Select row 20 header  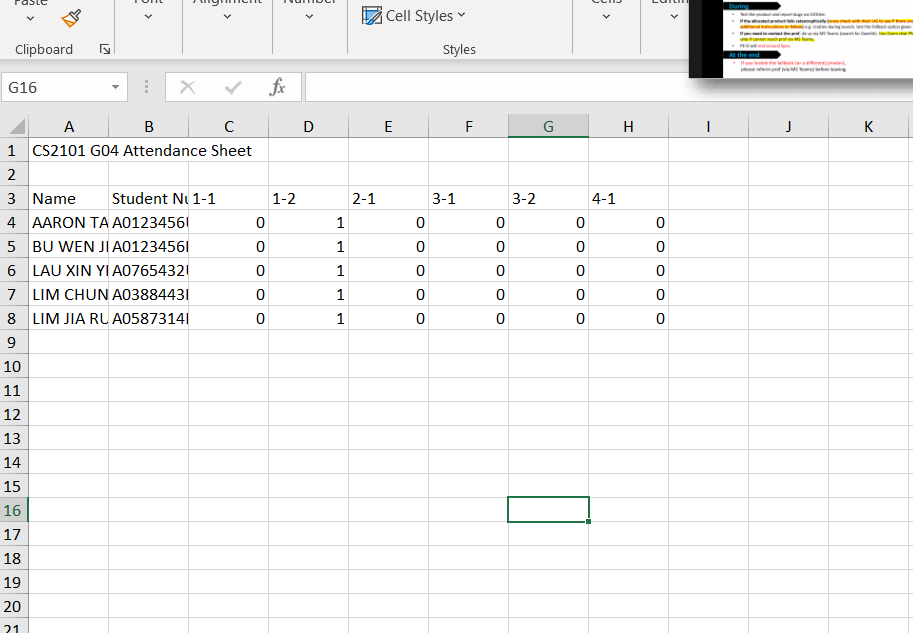pyautogui.click(x=14, y=606)
